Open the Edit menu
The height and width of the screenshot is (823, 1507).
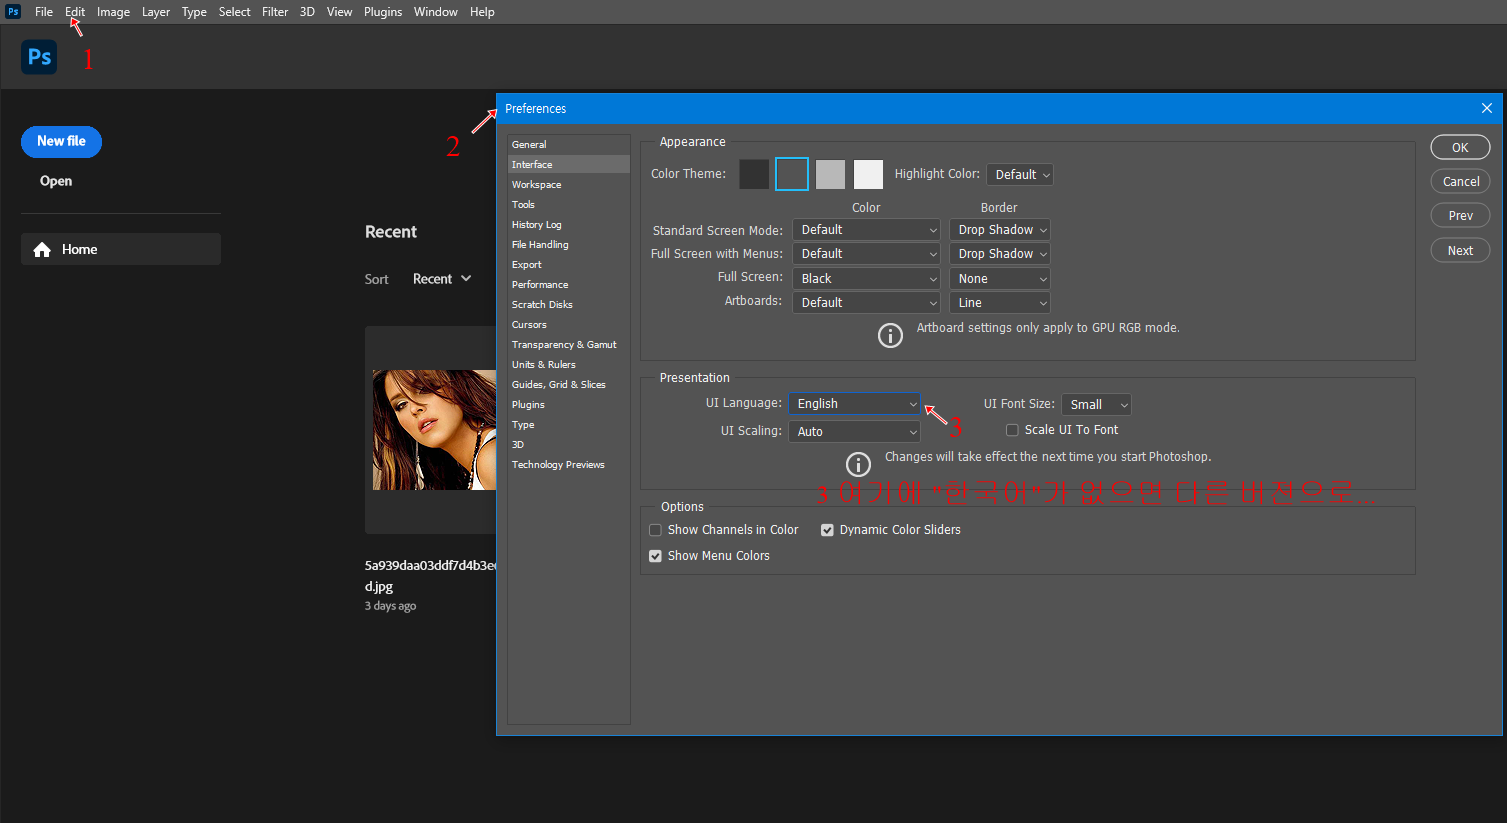tap(75, 12)
